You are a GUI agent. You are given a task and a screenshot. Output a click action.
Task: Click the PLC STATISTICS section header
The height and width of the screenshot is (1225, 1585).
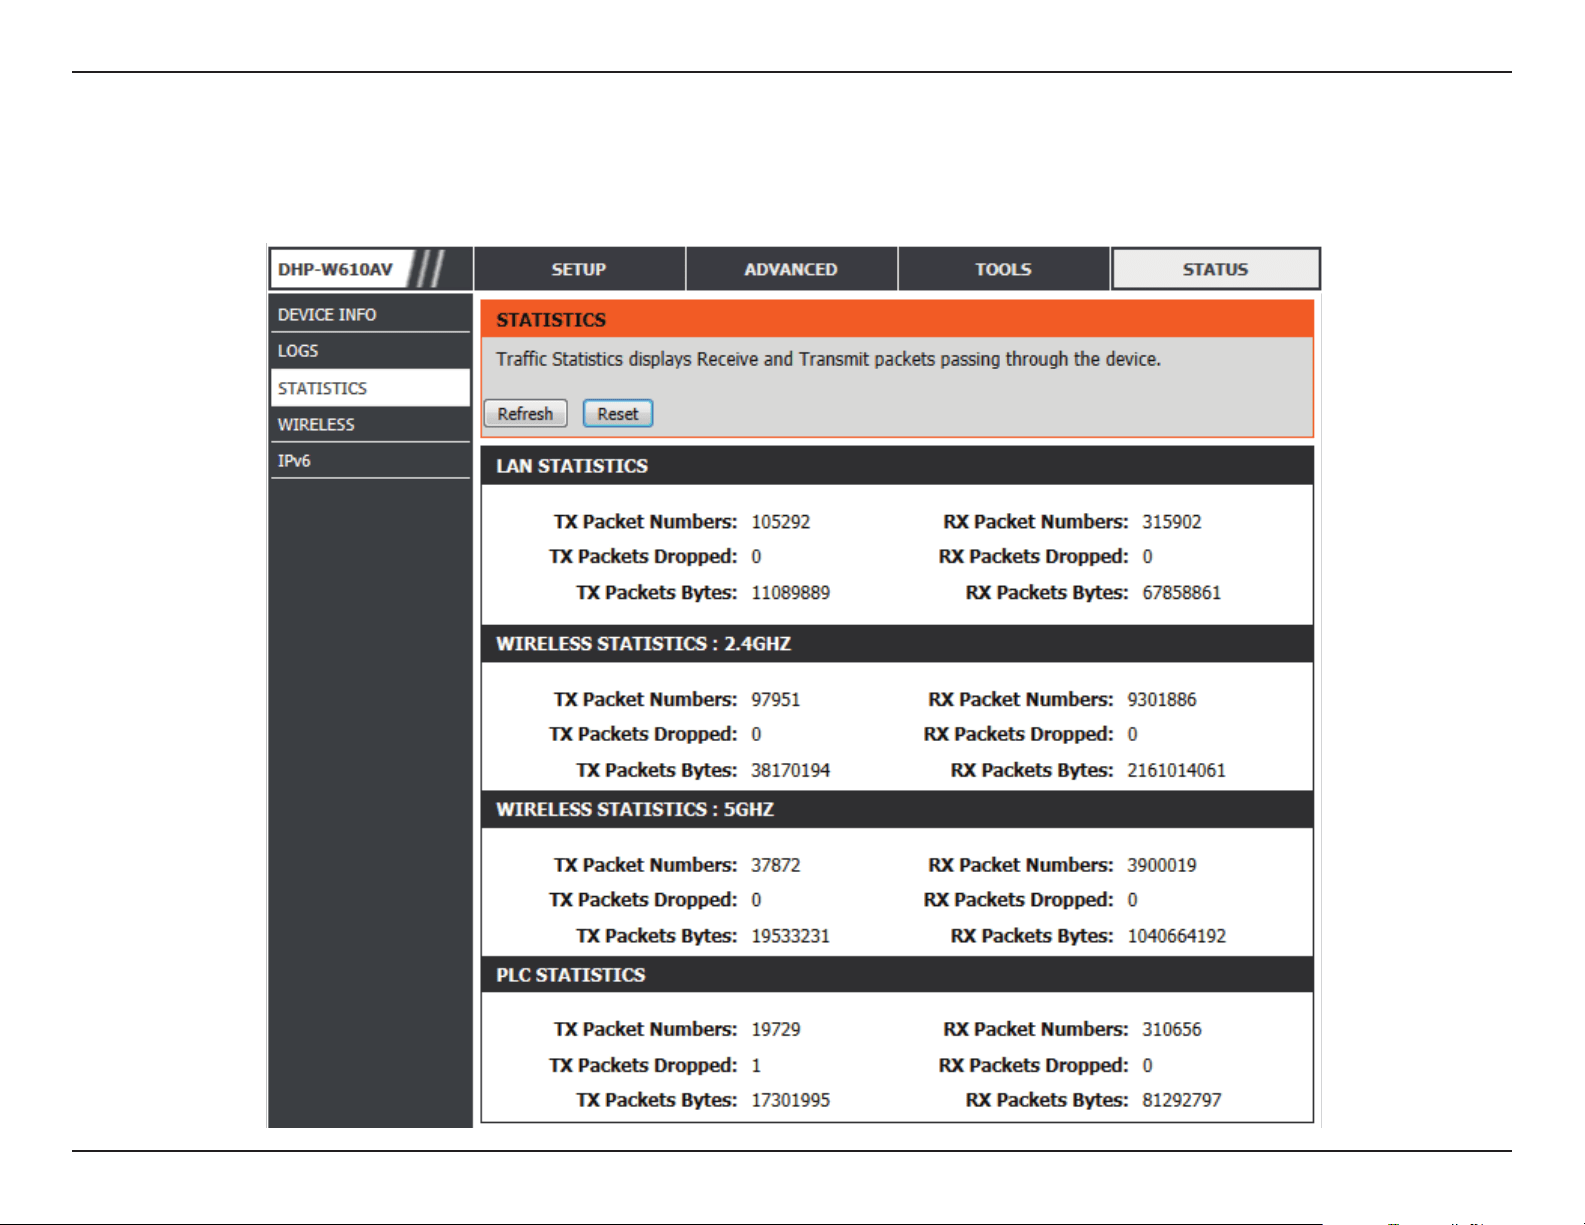point(897,975)
